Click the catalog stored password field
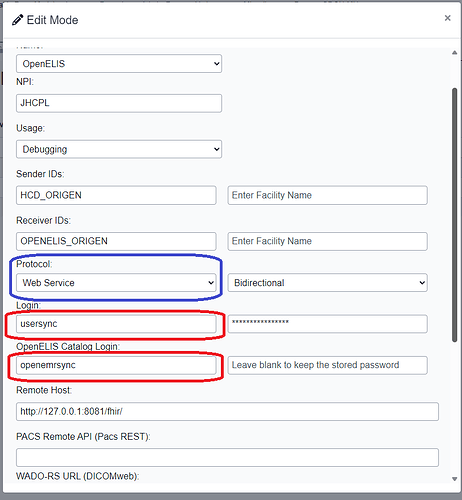Viewport: 462px width, 500px height. pyautogui.click(x=327, y=365)
